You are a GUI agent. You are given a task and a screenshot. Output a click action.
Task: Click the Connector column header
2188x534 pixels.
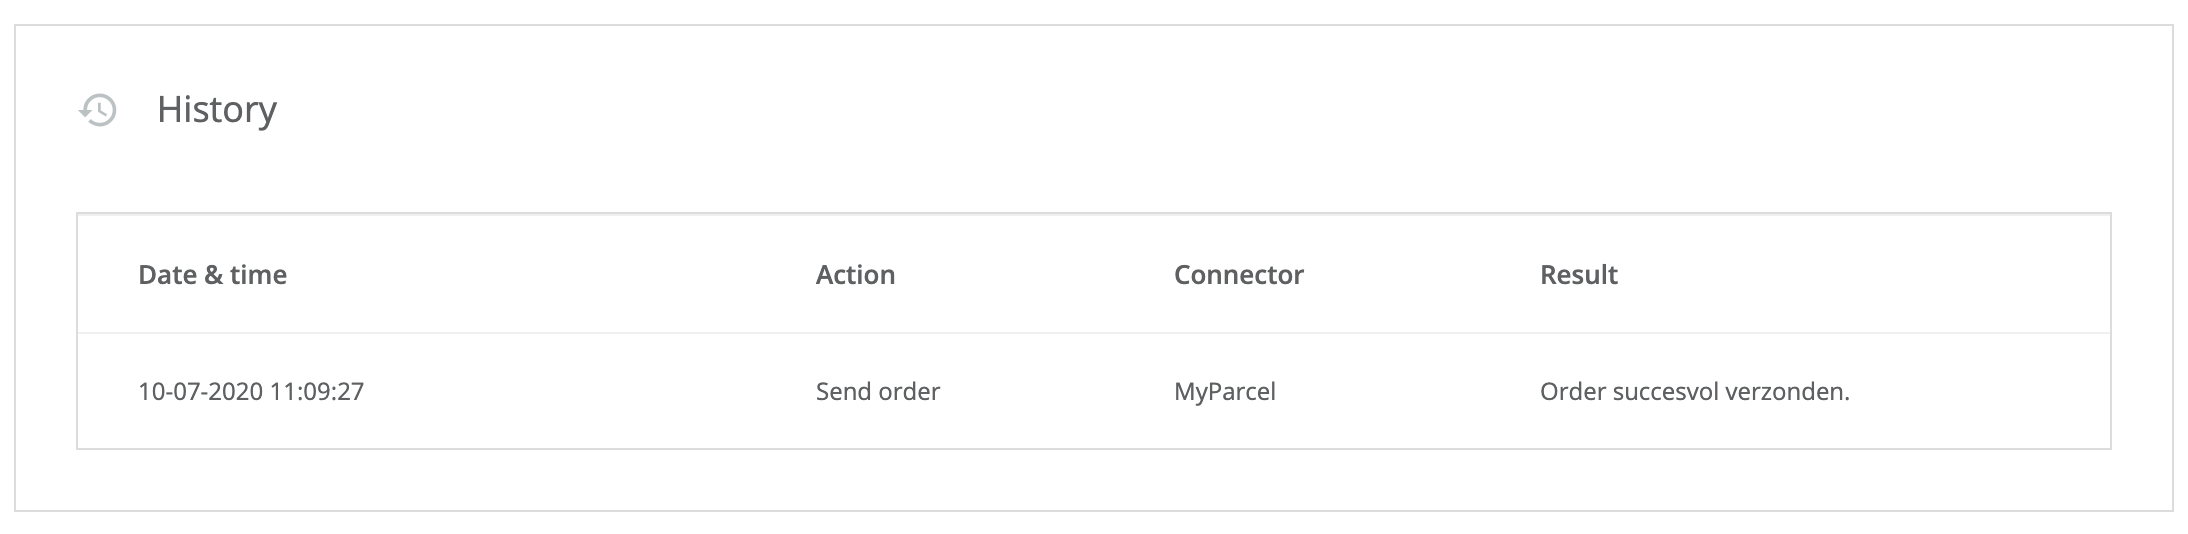[1238, 275]
